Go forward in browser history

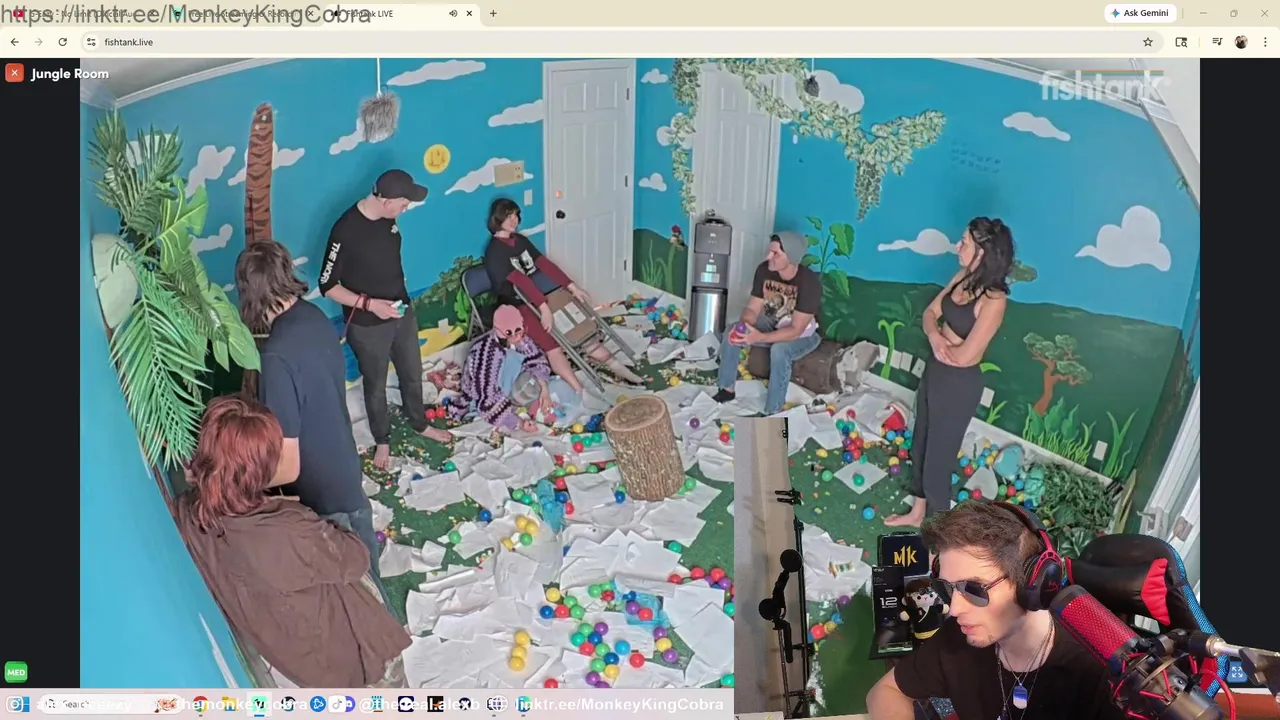click(38, 42)
